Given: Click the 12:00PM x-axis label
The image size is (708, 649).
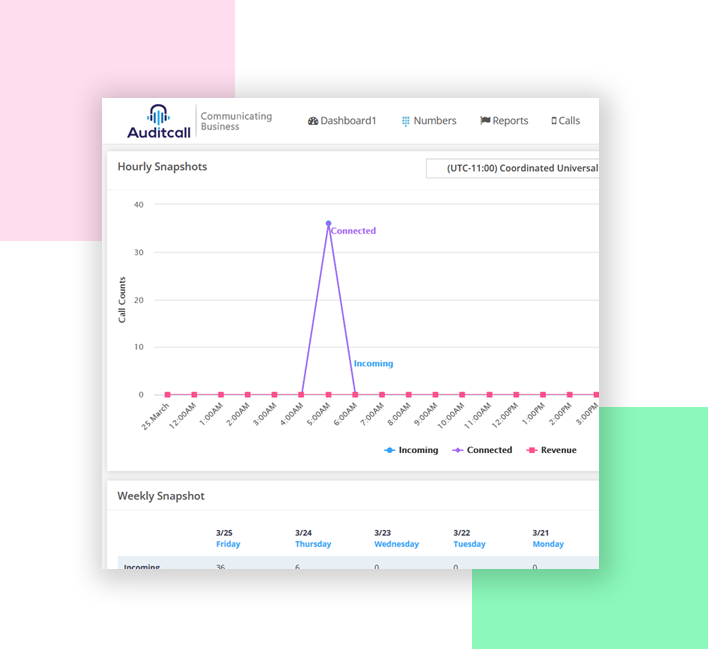Looking at the screenshot, I should 505,416.
